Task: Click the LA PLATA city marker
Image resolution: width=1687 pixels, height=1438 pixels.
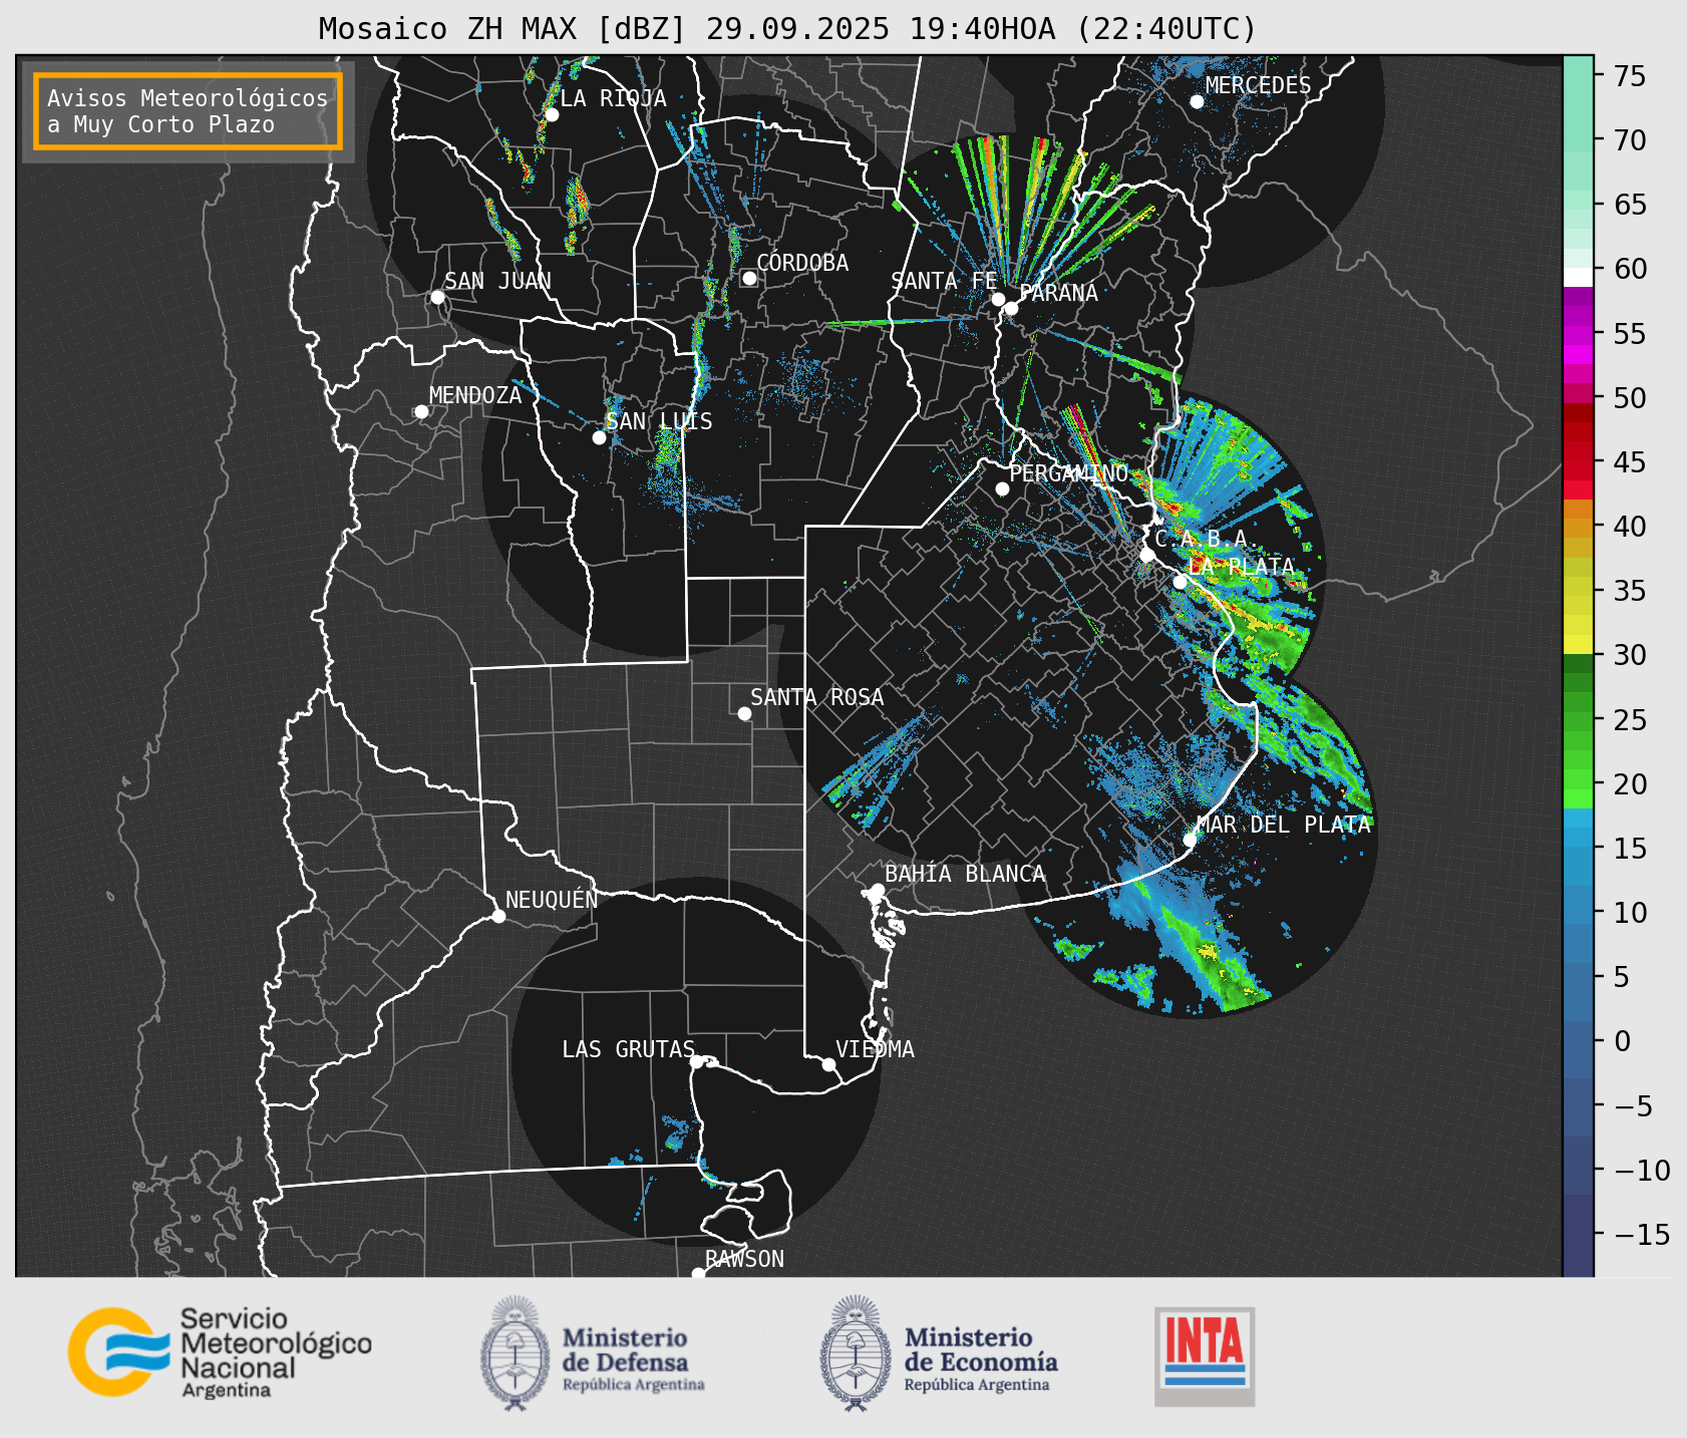Action: click(1180, 582)
